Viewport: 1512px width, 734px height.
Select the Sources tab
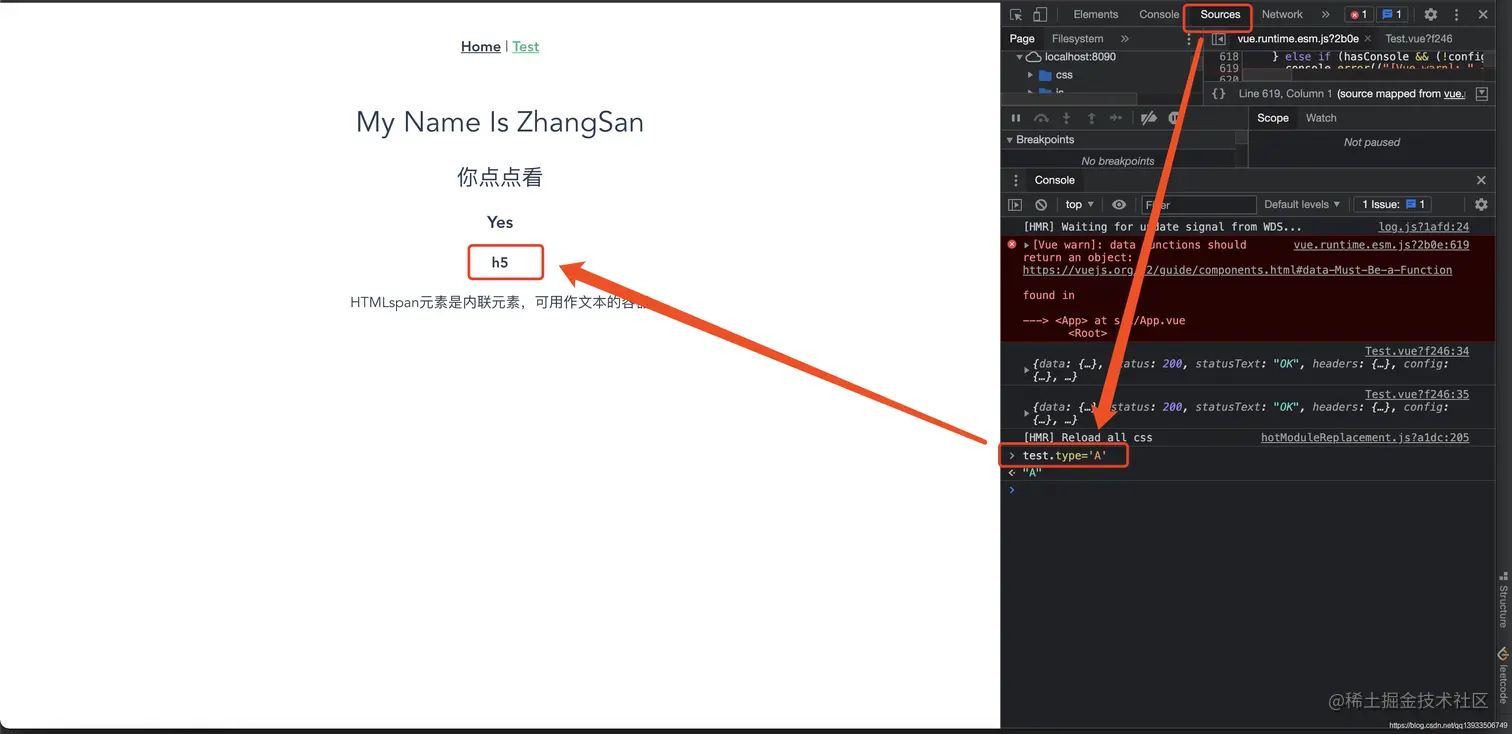click(1220, 14)
